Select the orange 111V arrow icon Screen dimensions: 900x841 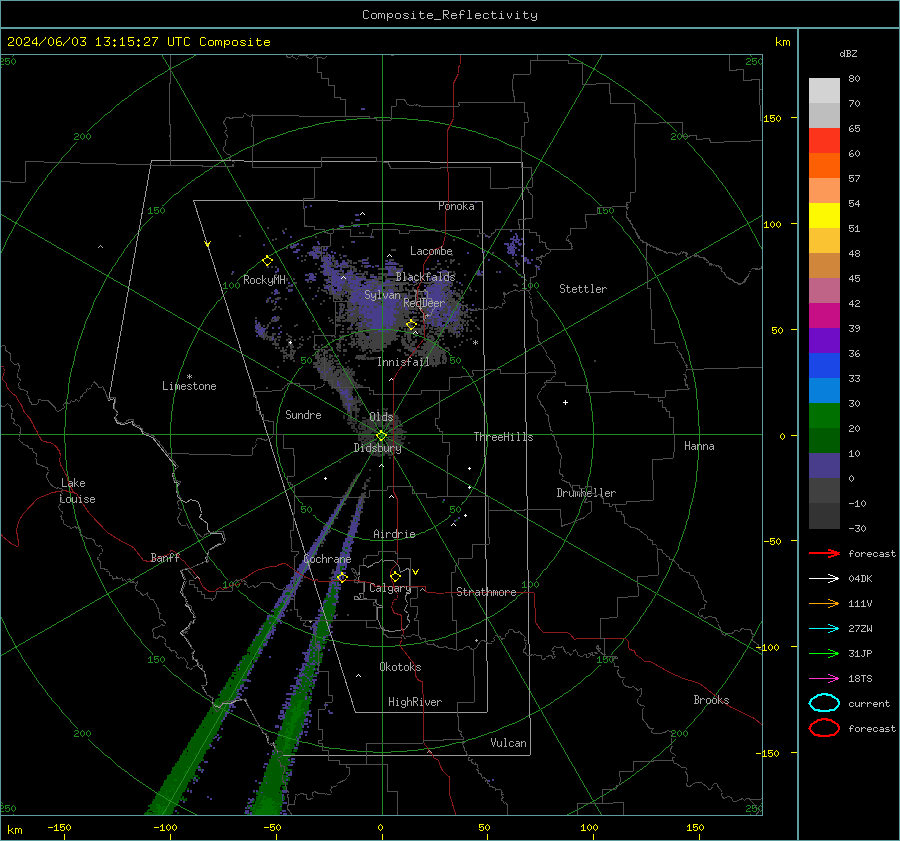coord(824,603)
